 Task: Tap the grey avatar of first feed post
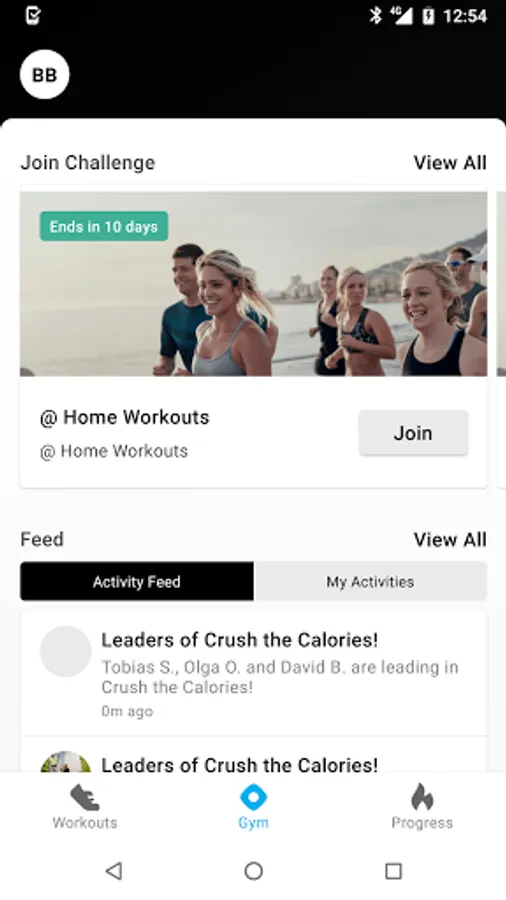point(65,651)
